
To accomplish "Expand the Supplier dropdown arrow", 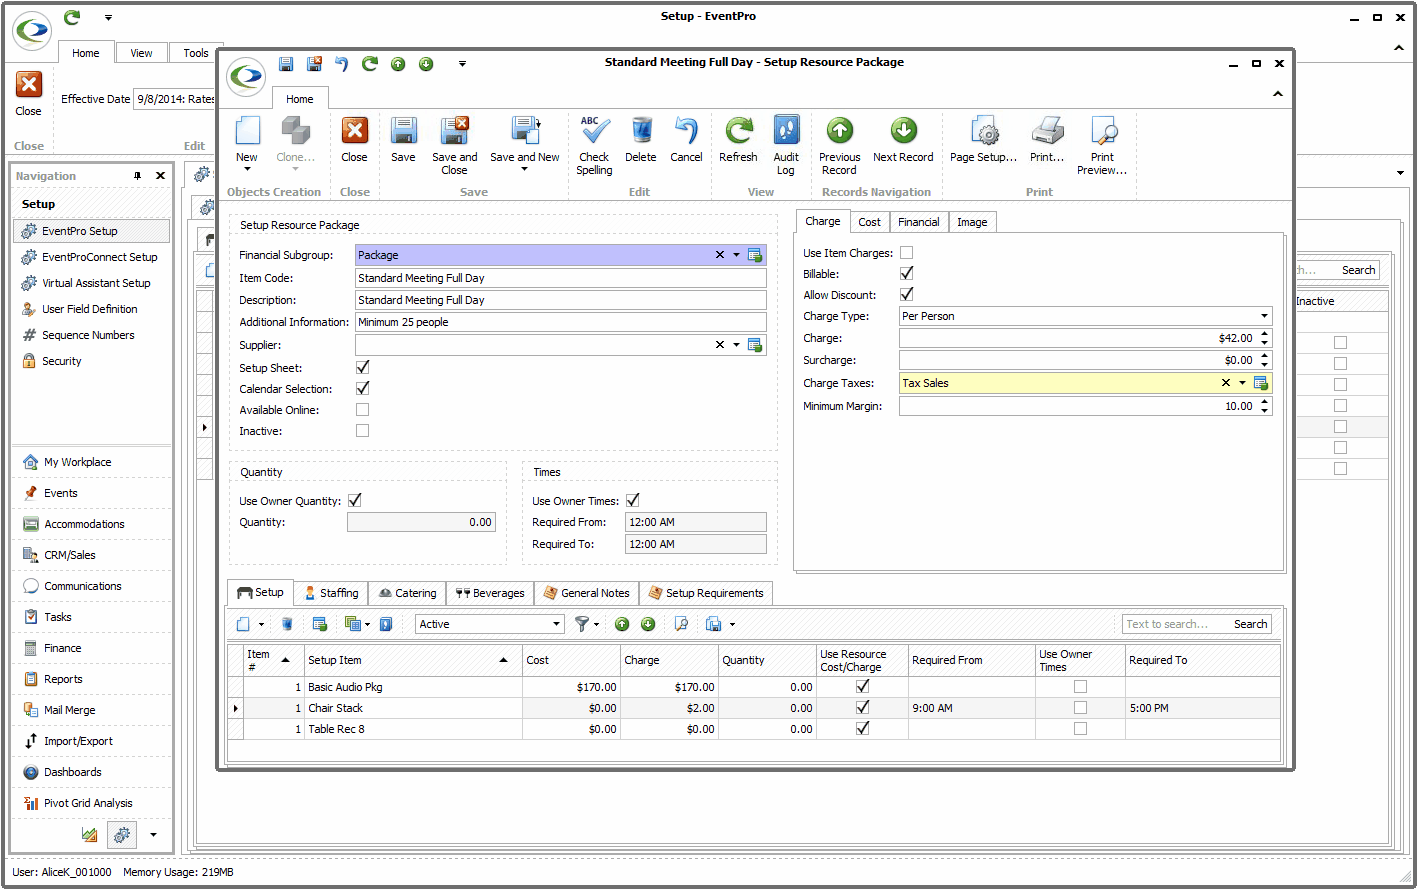I will pos(737,345).
